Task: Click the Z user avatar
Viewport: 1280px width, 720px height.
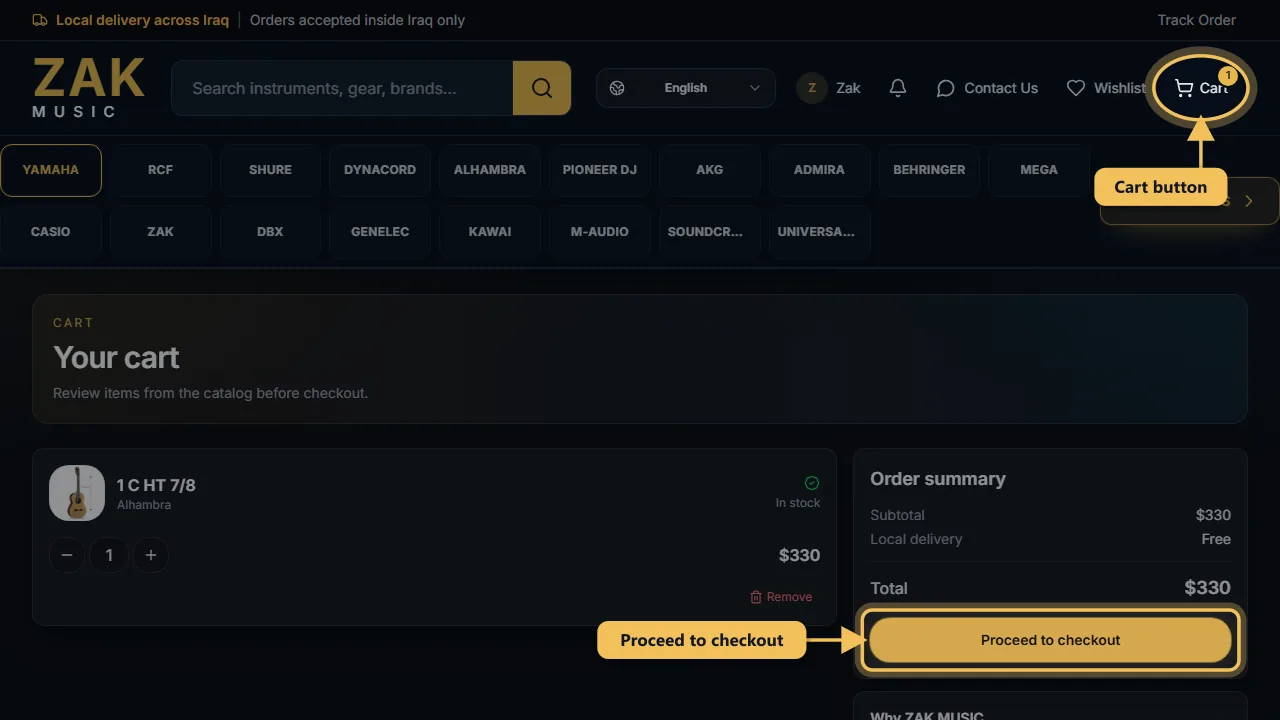Action: (812, 88)
